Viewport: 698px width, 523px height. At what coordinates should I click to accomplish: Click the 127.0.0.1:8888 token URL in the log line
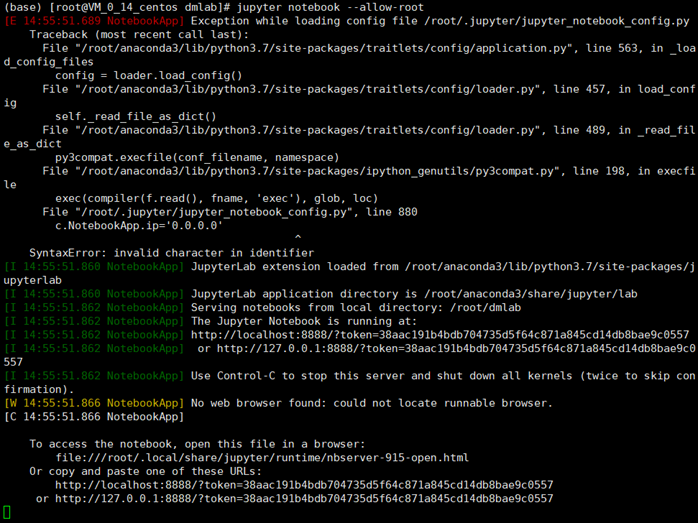pos(456,349)
